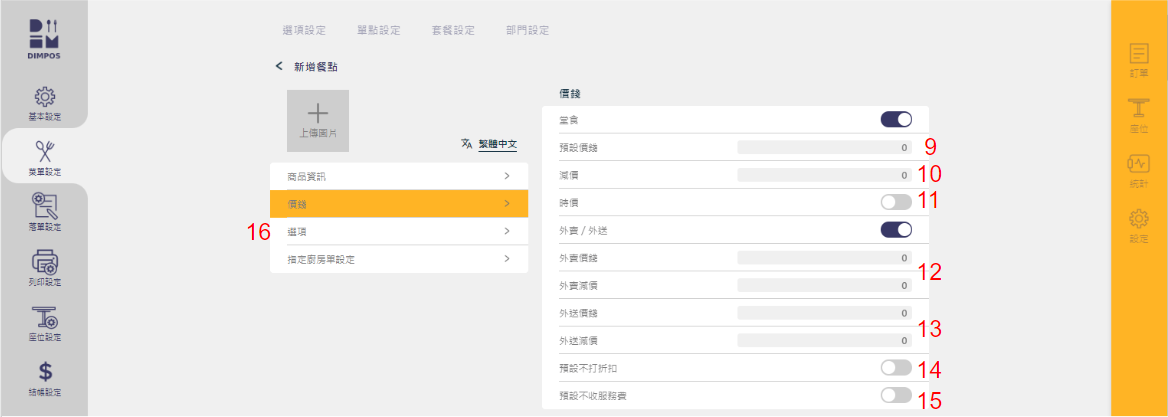
Task: Expand 指定廚房單設定 row
Action: tap(399, 259)
